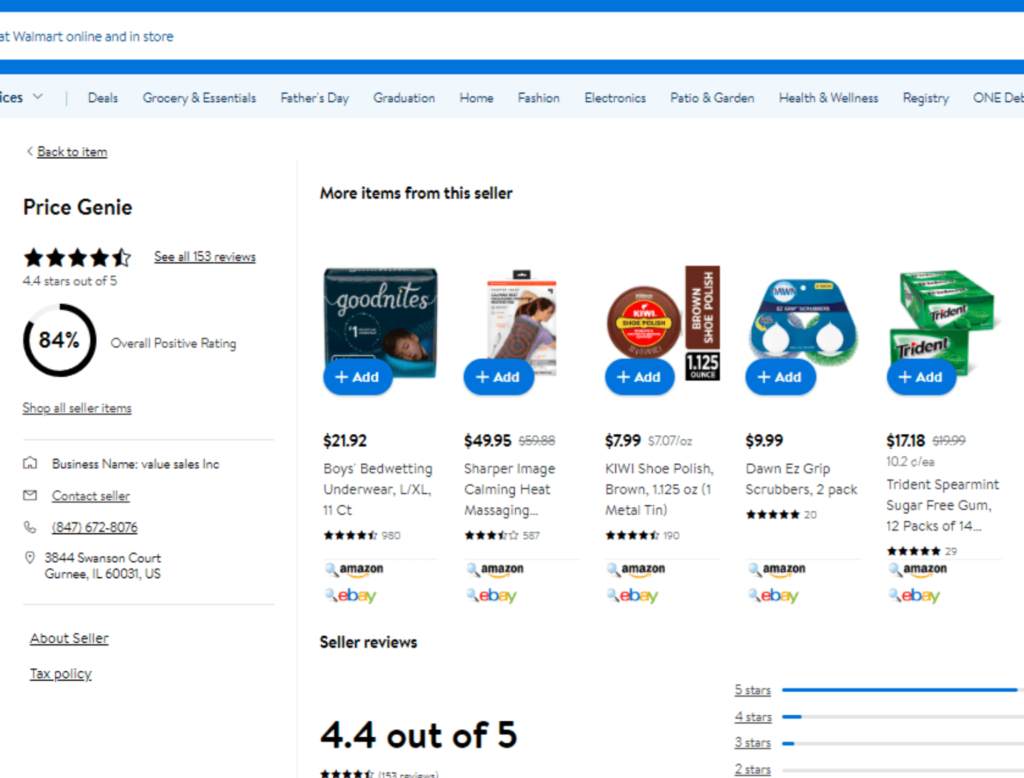Open the KIWI Shoe Polish product title

[660, 489]
